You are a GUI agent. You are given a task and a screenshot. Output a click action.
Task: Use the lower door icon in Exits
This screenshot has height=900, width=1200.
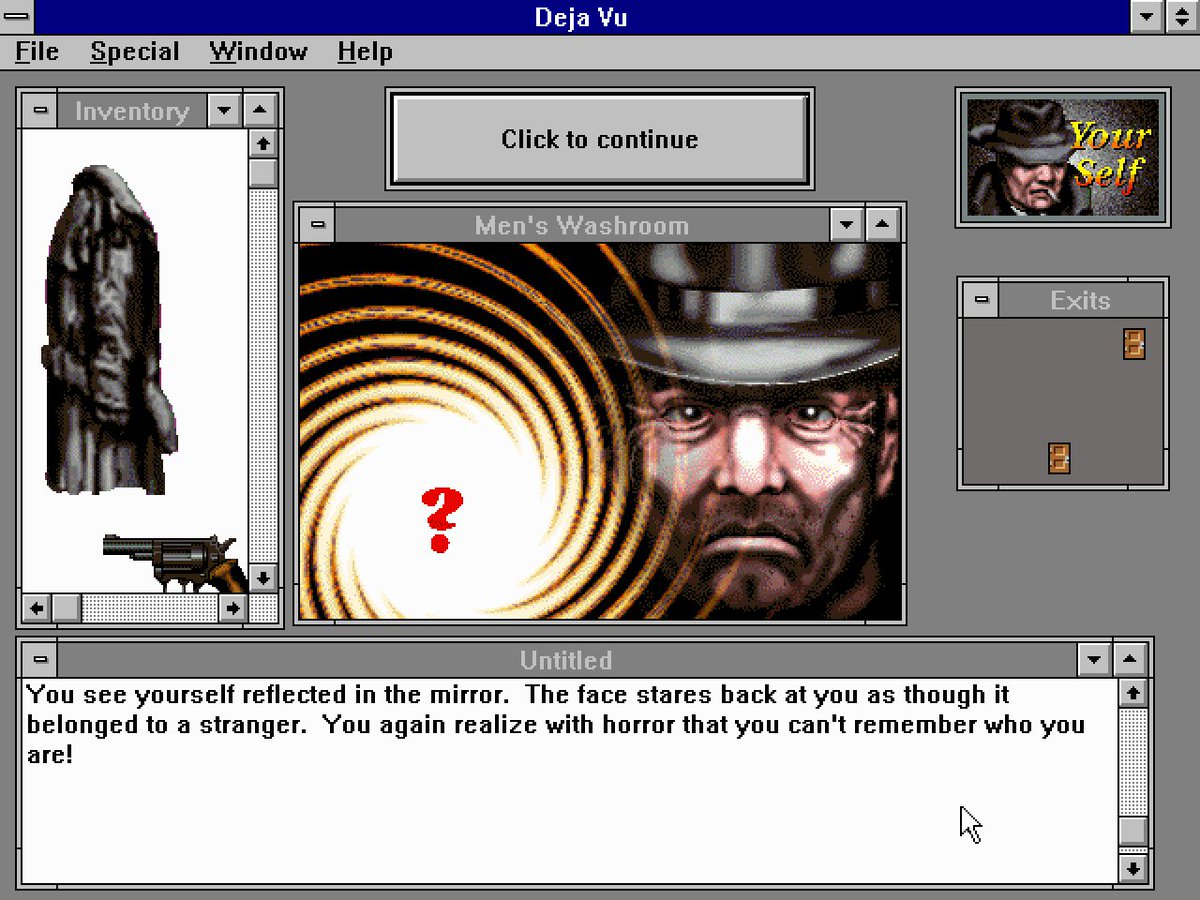1059,458
